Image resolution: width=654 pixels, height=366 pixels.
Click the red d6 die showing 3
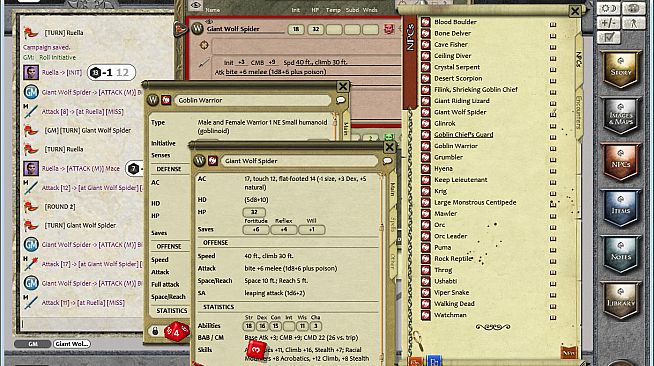(x=256, y=349)
